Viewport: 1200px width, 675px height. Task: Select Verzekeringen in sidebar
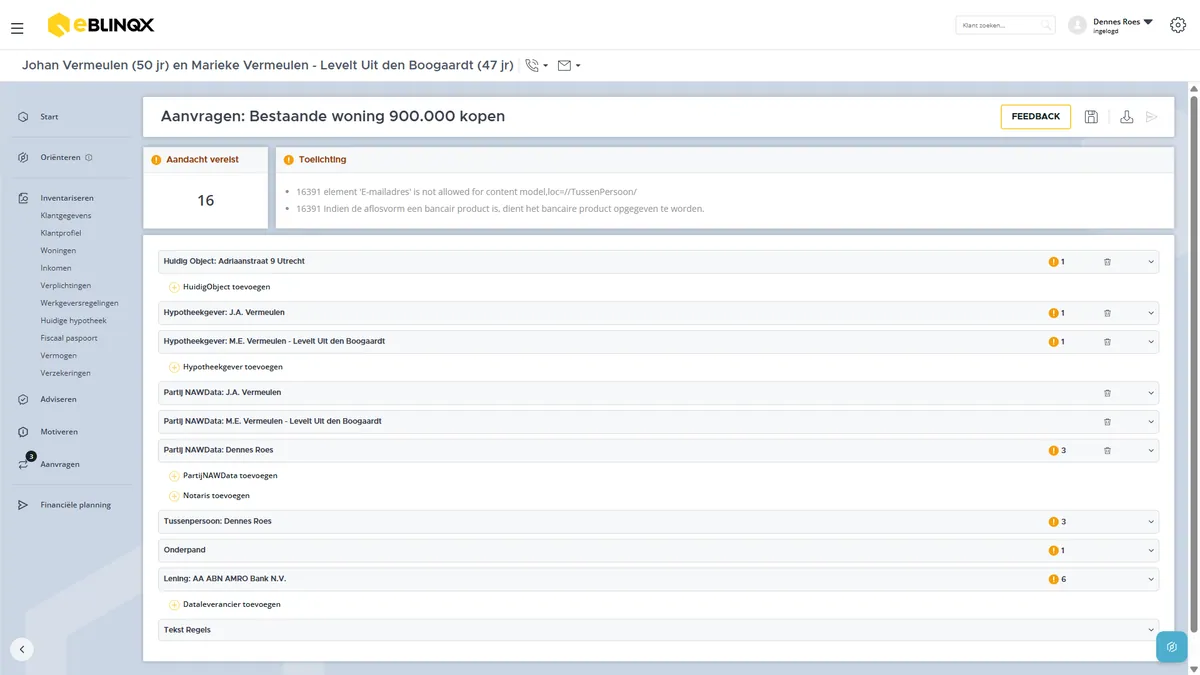click(66, 373)
